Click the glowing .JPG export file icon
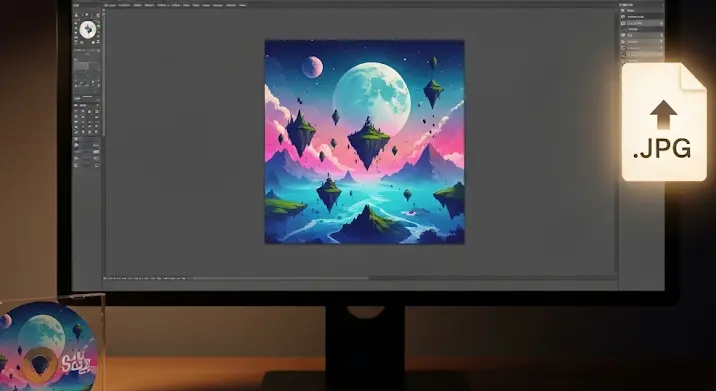This screenshot has height=391, width=716. [664, 122]
